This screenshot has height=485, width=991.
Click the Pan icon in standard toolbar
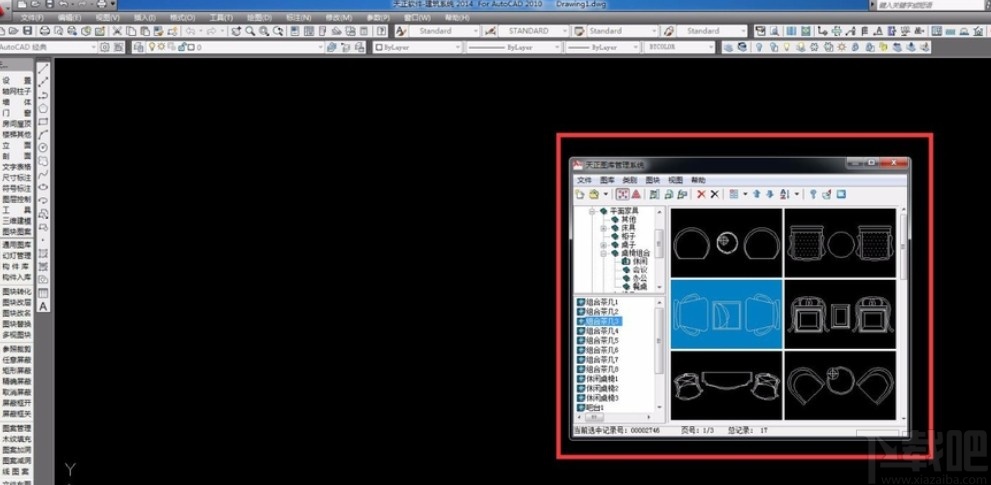236,31
